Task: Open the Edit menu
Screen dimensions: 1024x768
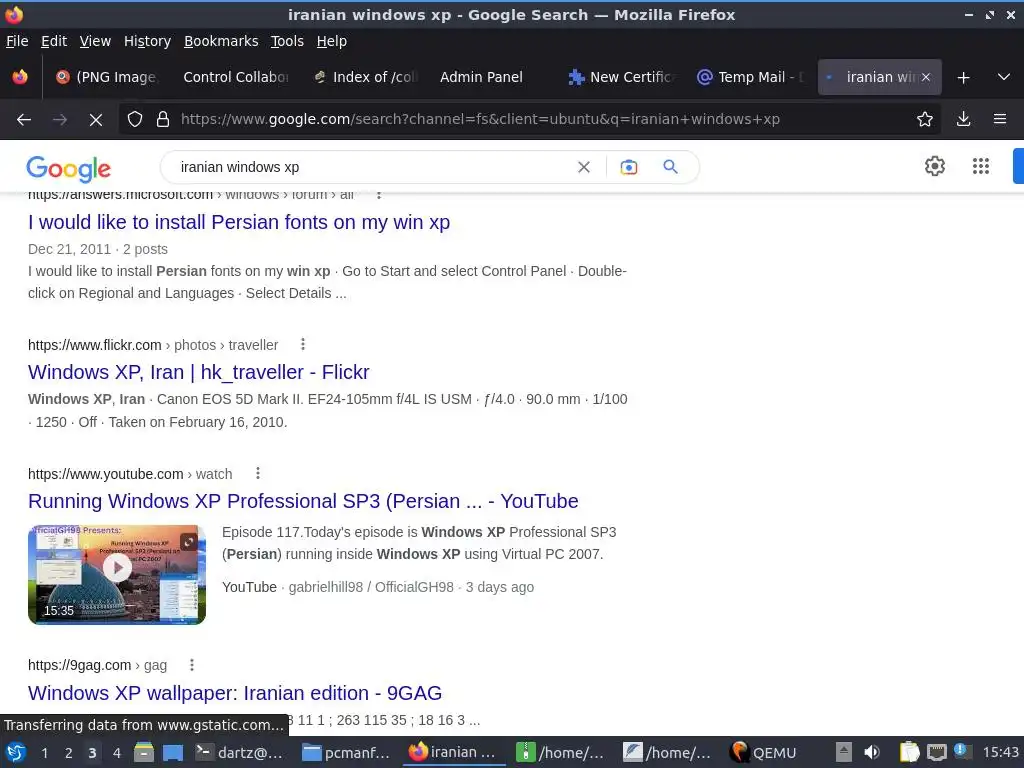Action: point(54,41)
